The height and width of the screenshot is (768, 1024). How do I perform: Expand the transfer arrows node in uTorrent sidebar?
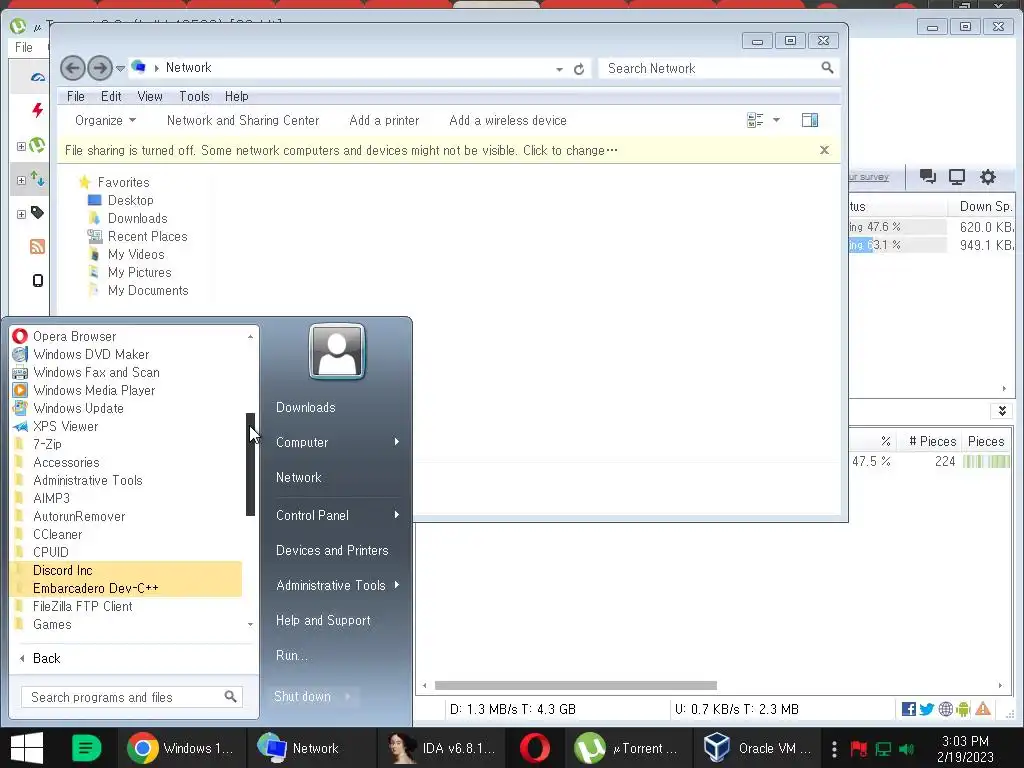(x=21, y=180)
